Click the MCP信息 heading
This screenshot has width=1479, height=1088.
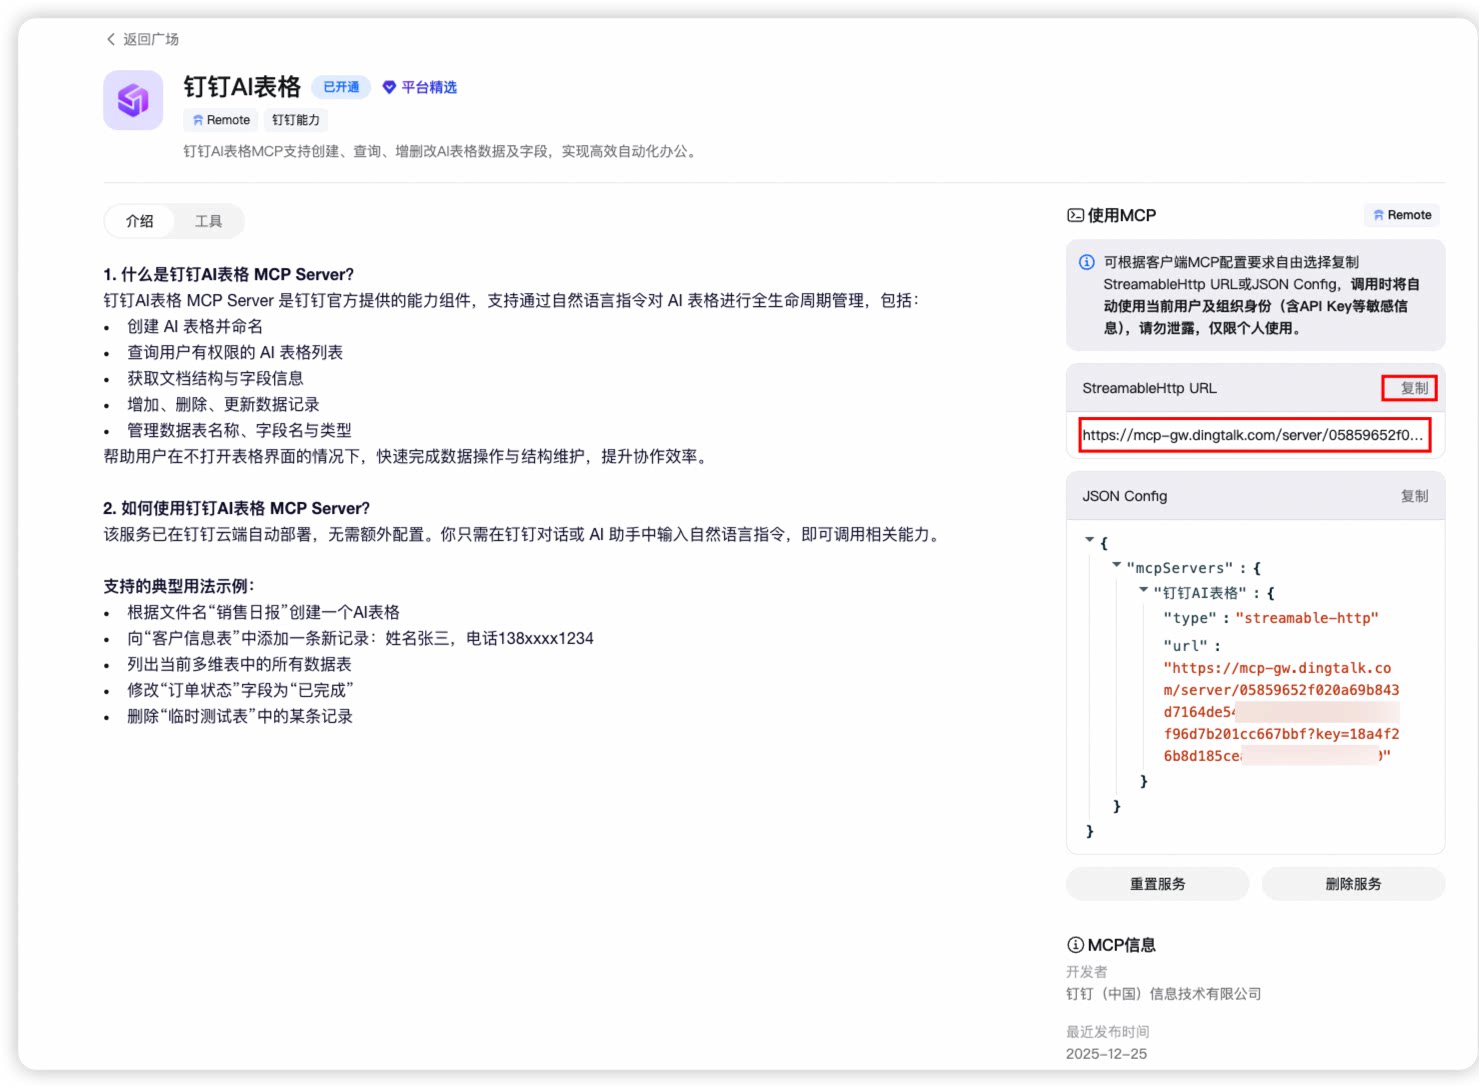1121,945
